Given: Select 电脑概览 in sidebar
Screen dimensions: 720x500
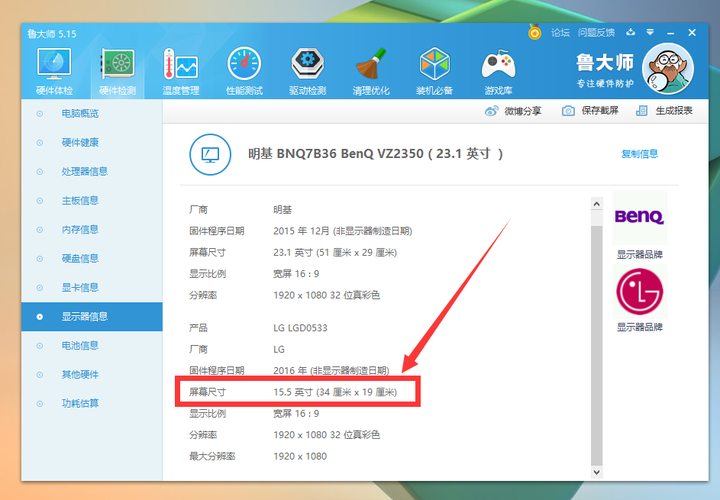Looking at the screenshot, I should [92, 113].
